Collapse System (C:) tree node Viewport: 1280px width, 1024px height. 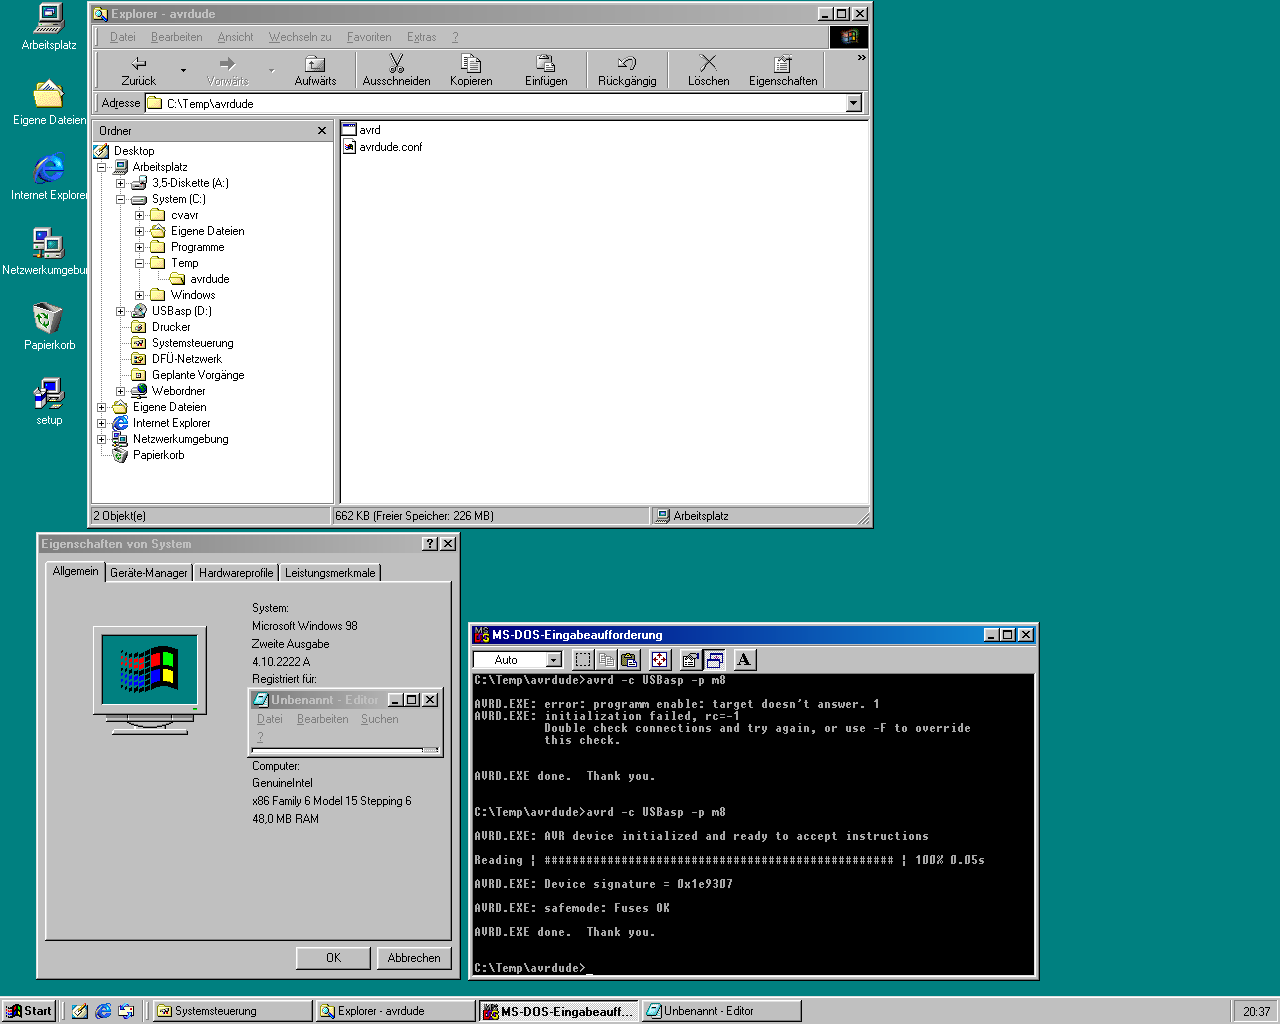(120, 199)
